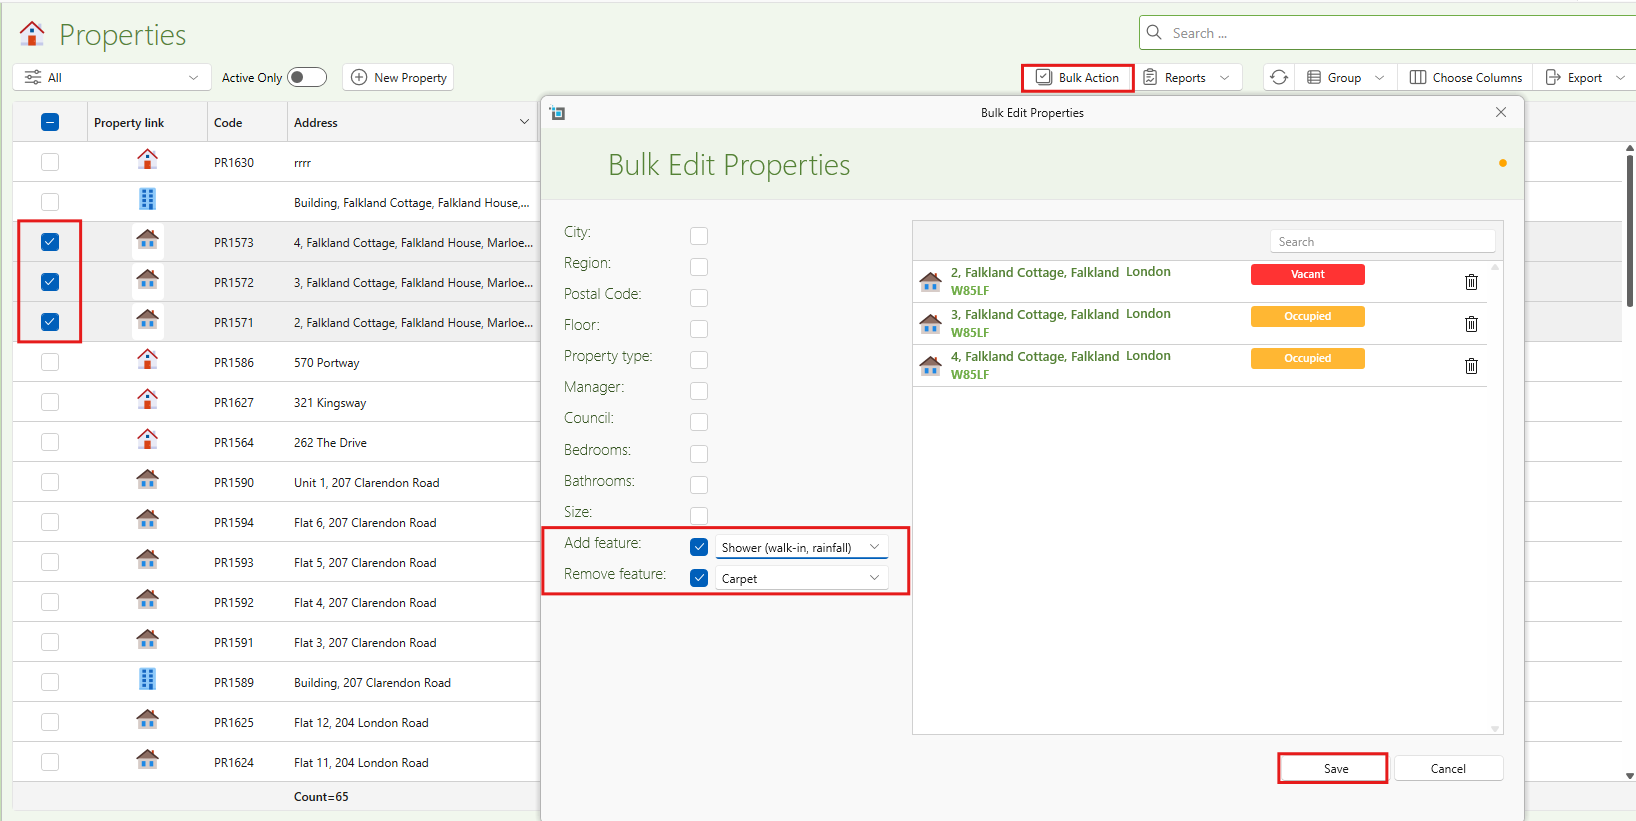Click house icon beside 3, Falkland Cottage in dialog

(931, 323)
